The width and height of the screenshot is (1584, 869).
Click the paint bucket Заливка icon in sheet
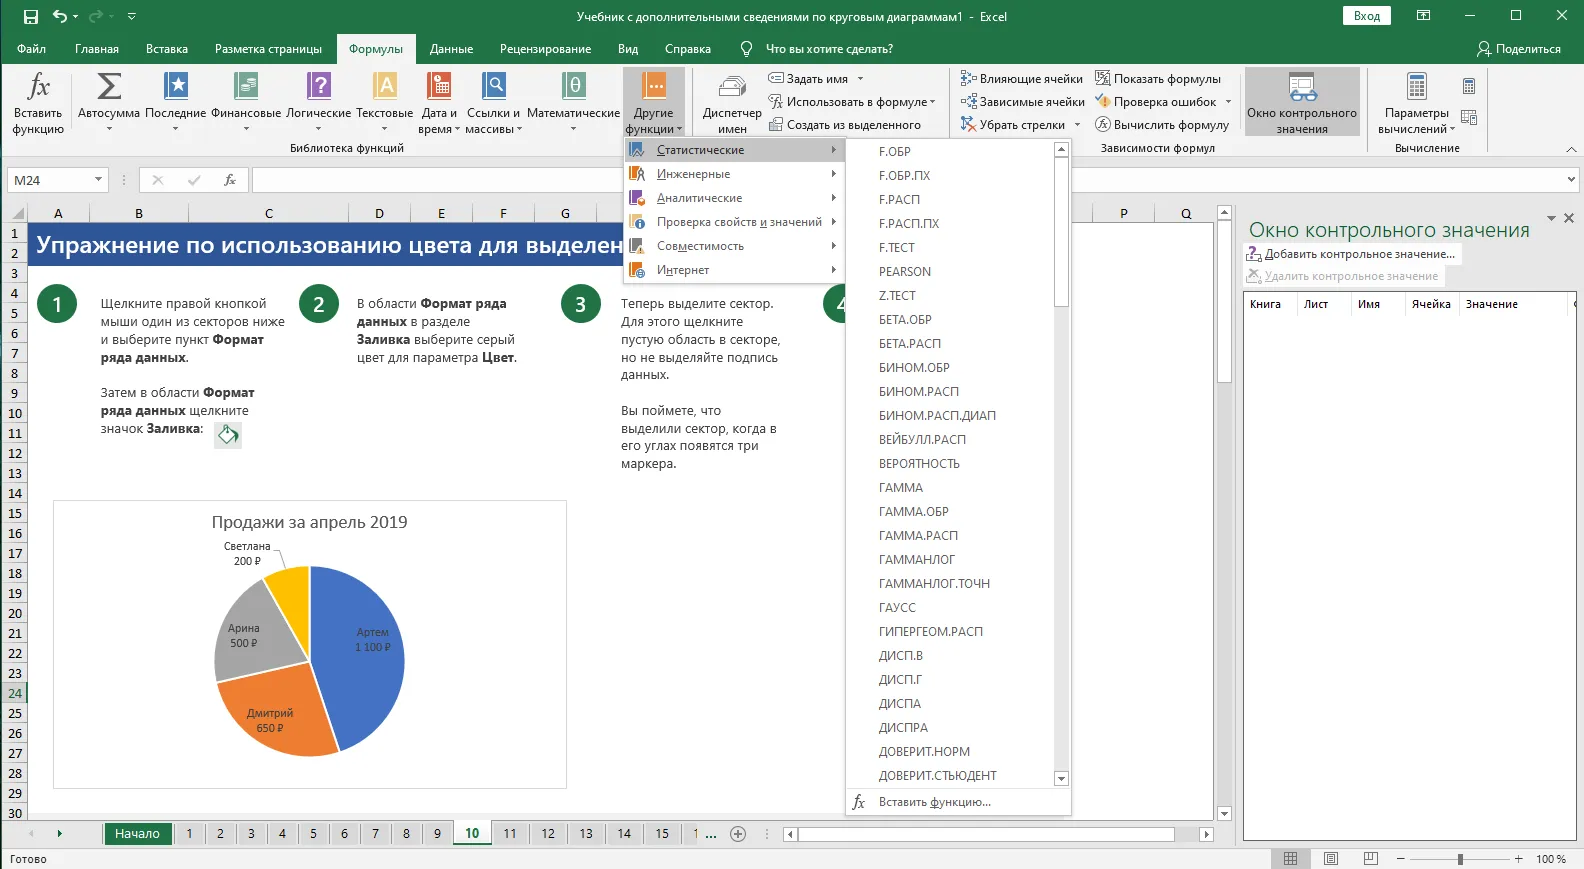(228, 435)
